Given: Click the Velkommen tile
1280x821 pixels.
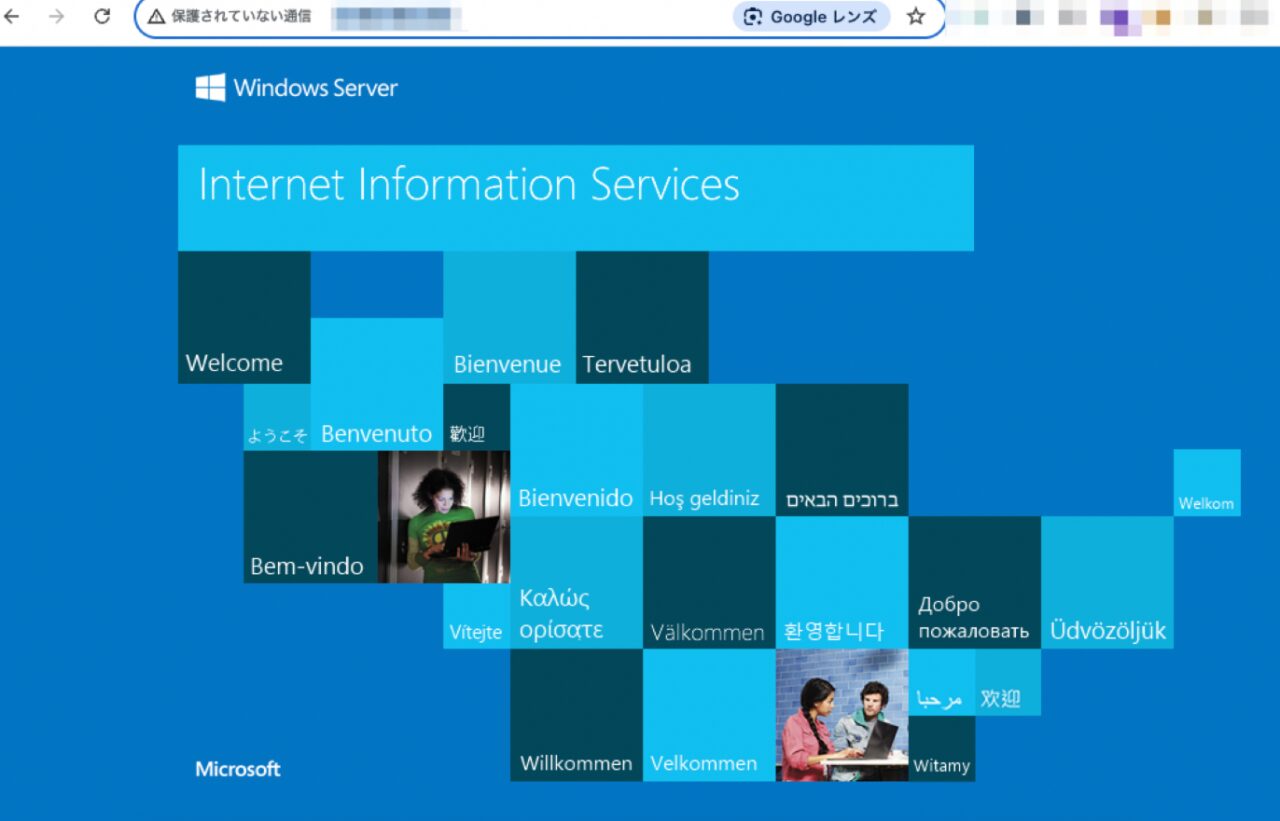Looking at the screenshot, I should pos(709,715).
